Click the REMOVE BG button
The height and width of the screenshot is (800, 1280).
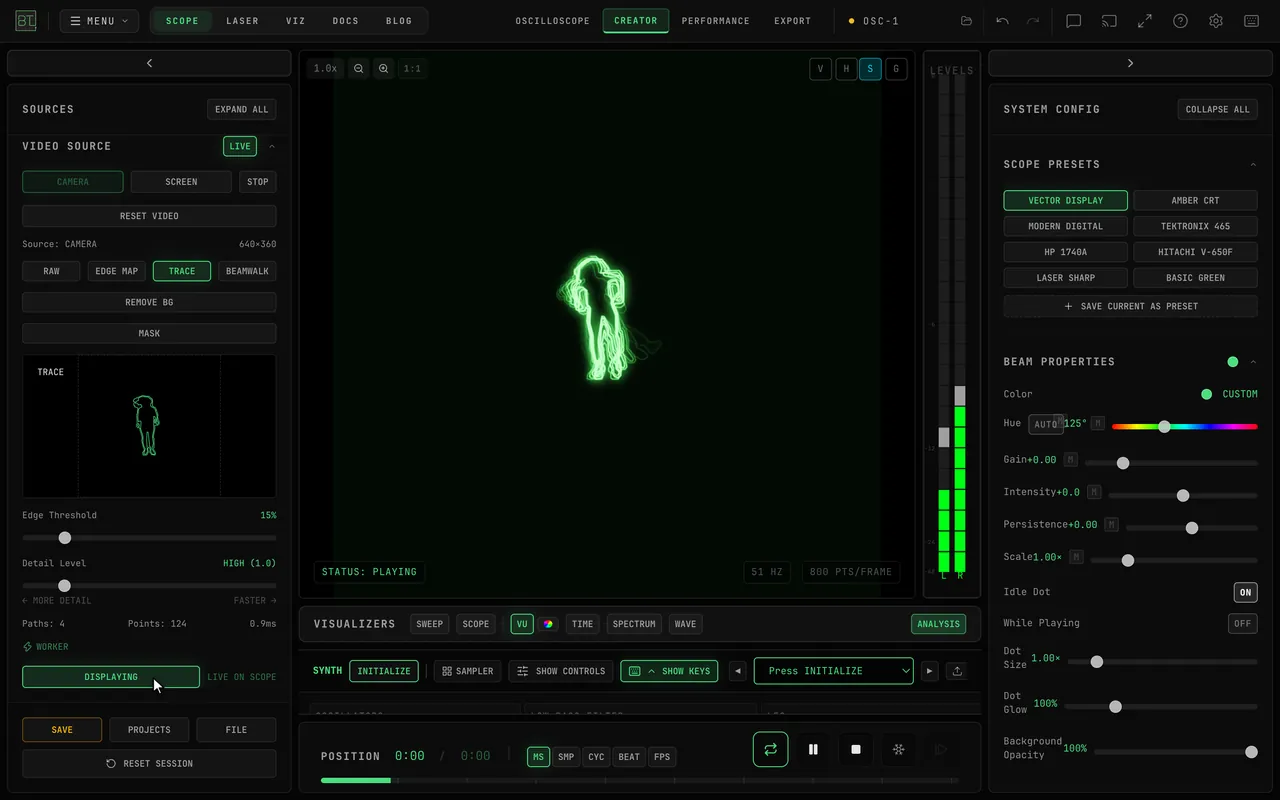[149, 302]
